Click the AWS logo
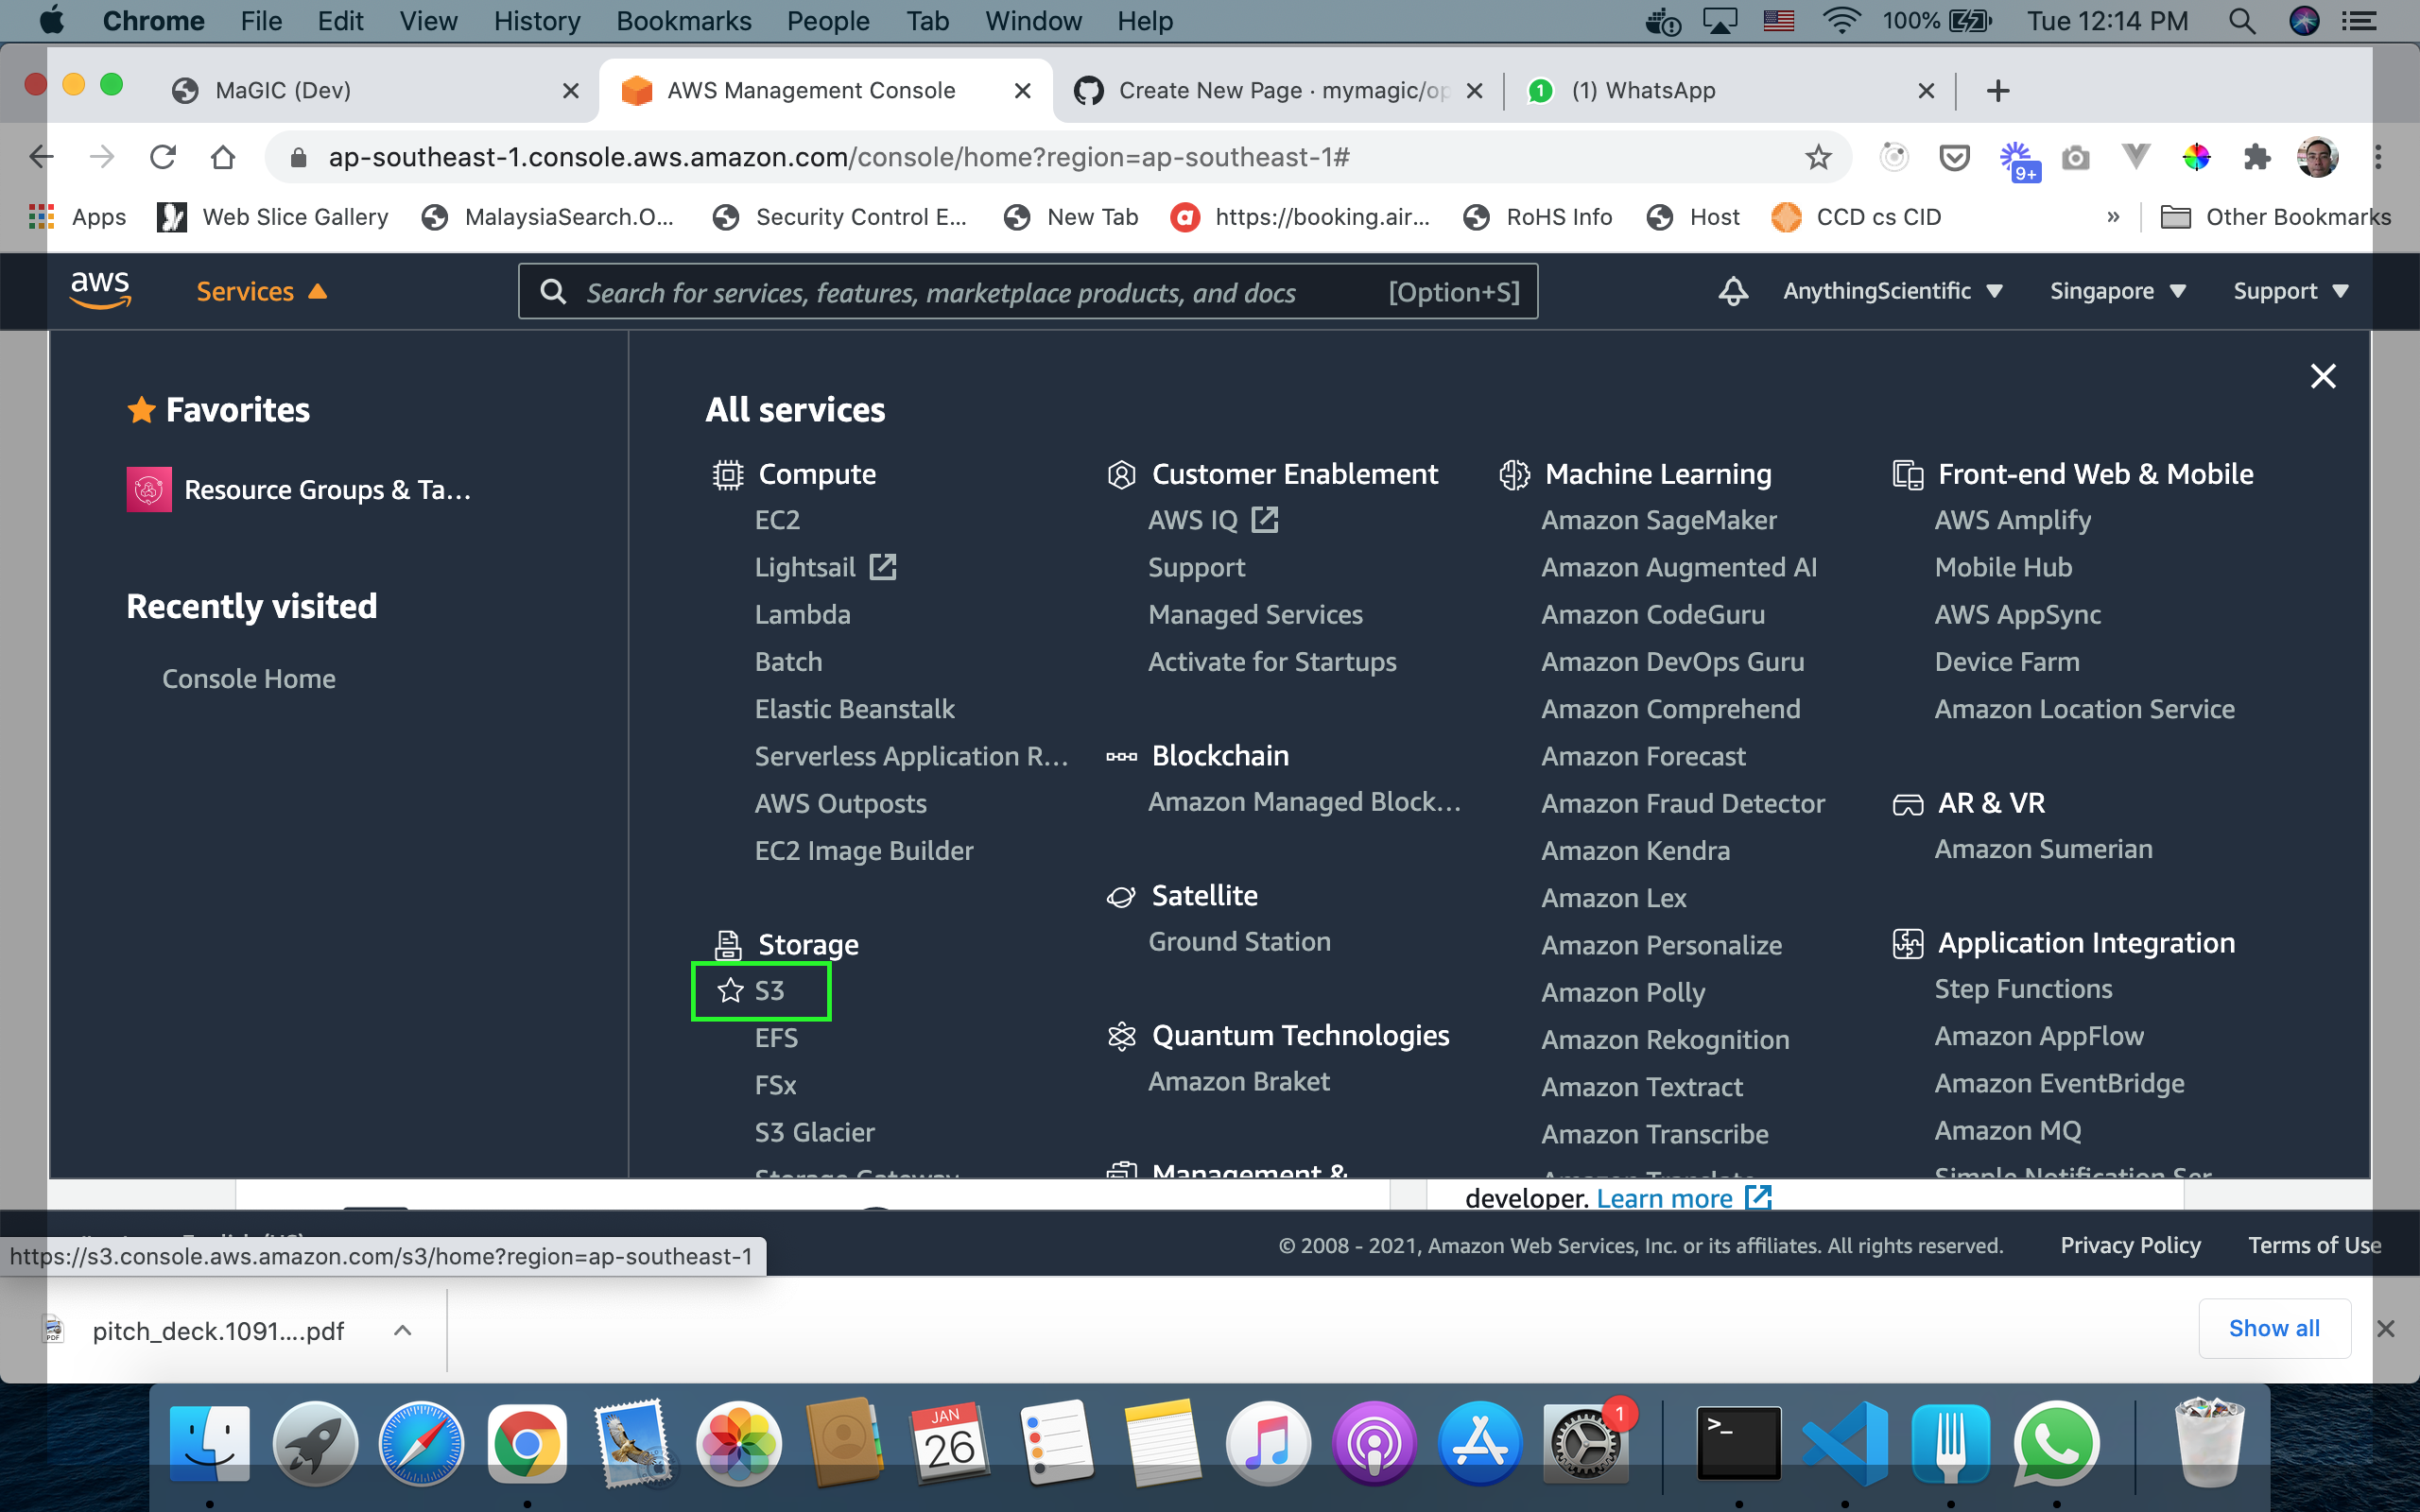Image resolution: width=2420 pixels, height=1512 pixels. [x=100, y=290]
